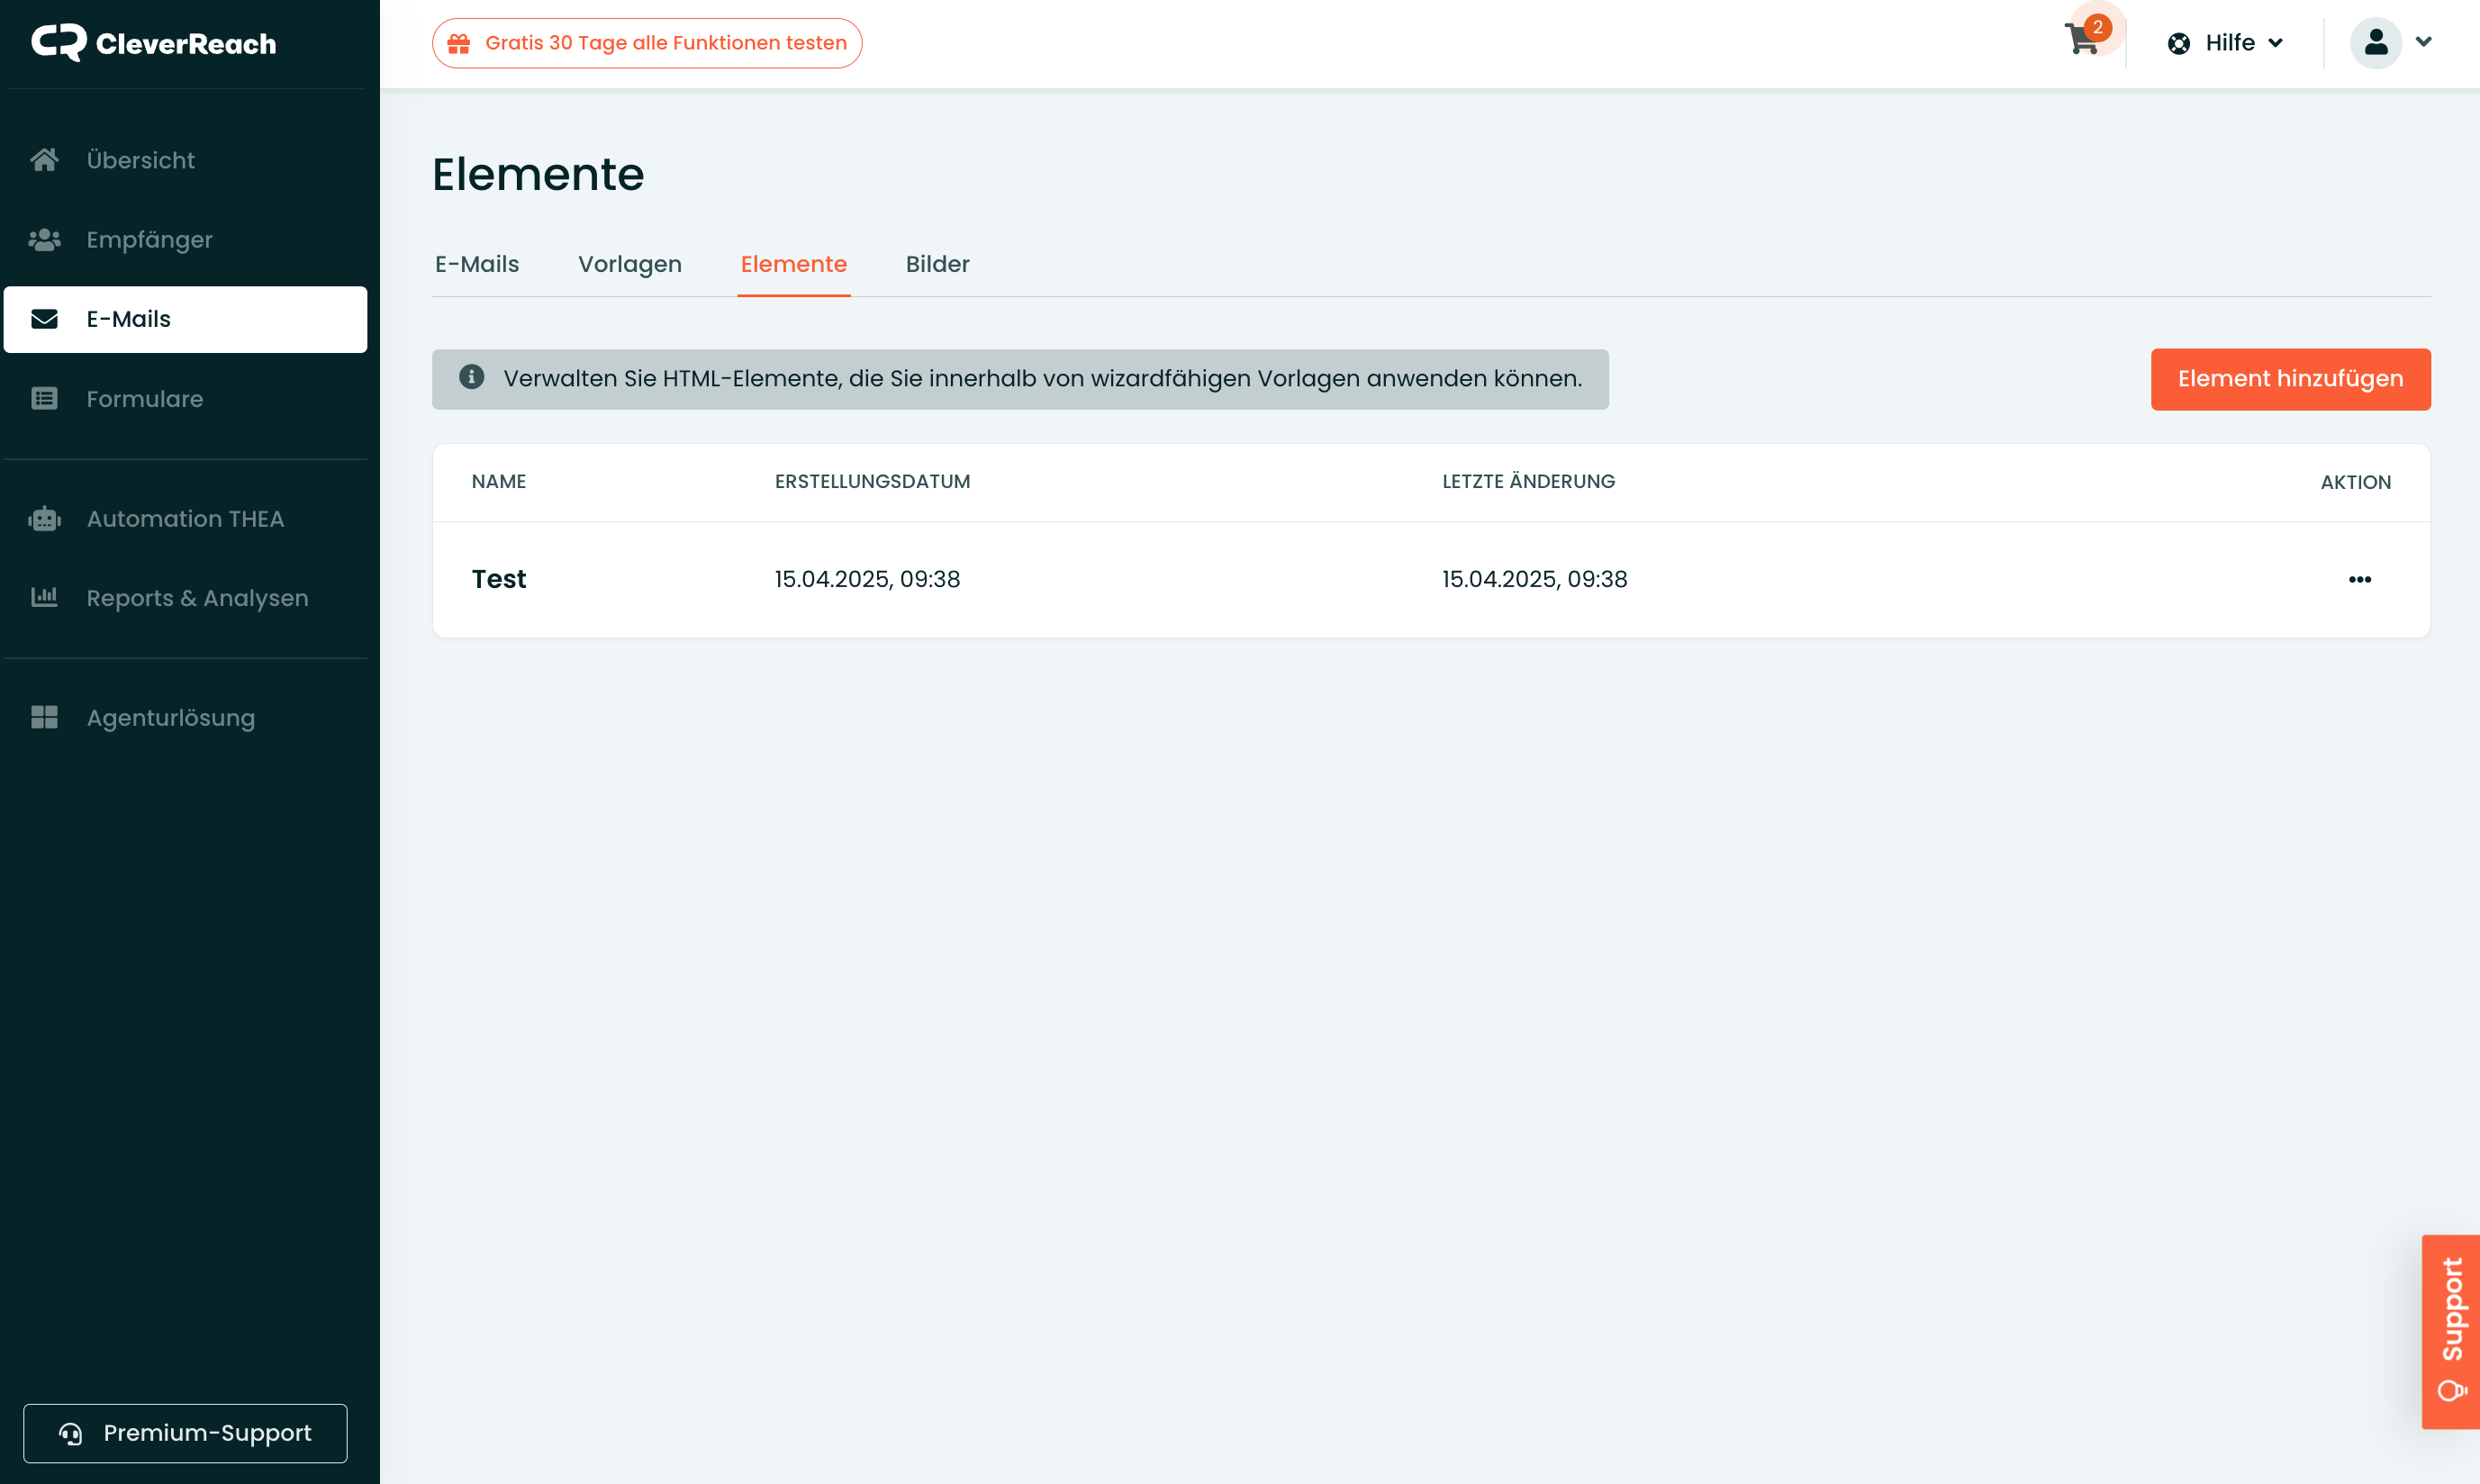Open Übersicht in the sidebar

click(x=186, y=160)
